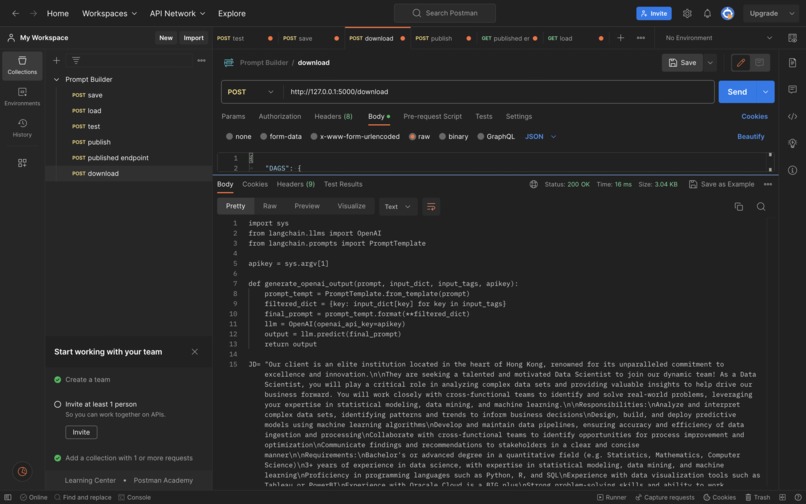Open documentation icon in right sidebar

[x=792, y=63]
